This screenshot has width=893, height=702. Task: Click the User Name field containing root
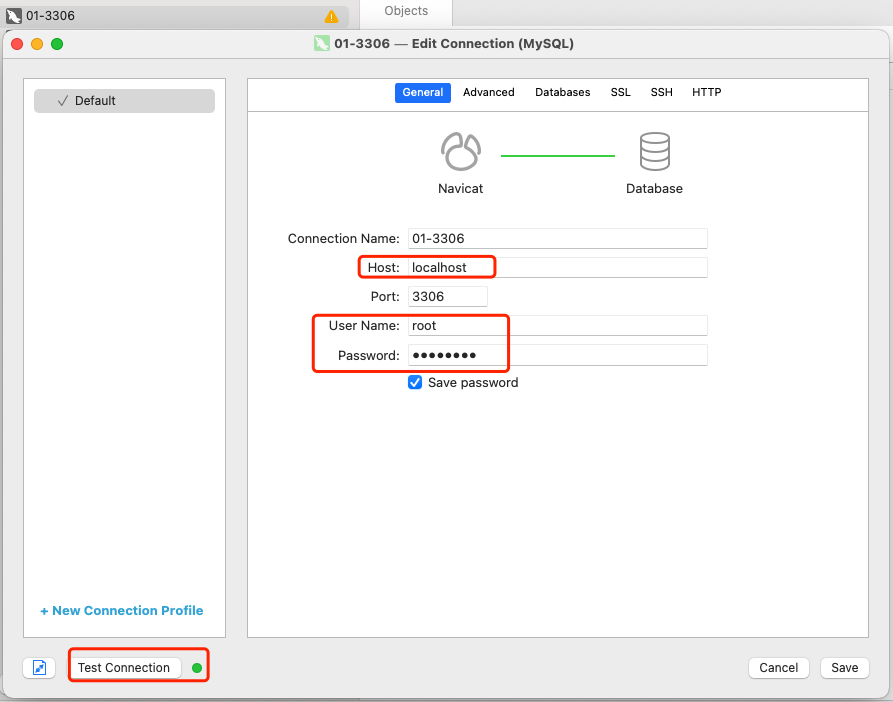tap(558, 326)
